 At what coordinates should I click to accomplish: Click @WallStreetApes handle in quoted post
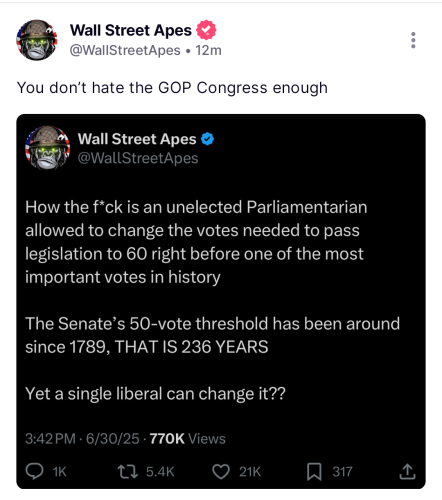coord(138,158)
